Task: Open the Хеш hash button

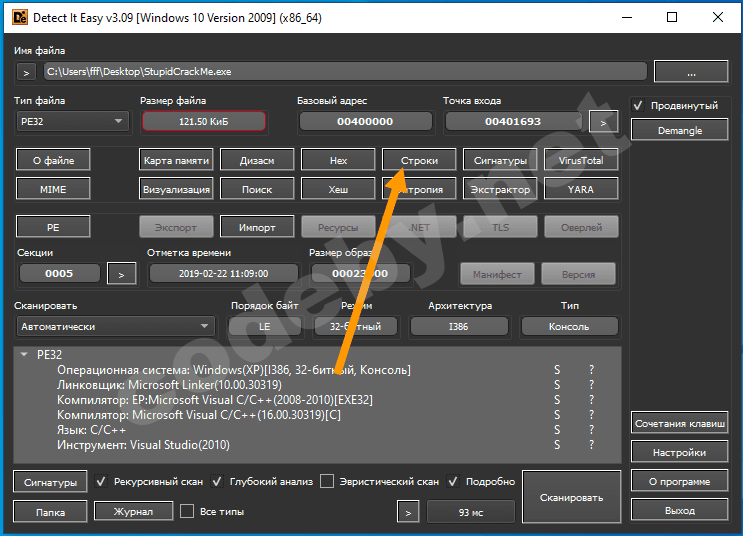Action: (x=338, y=189)
